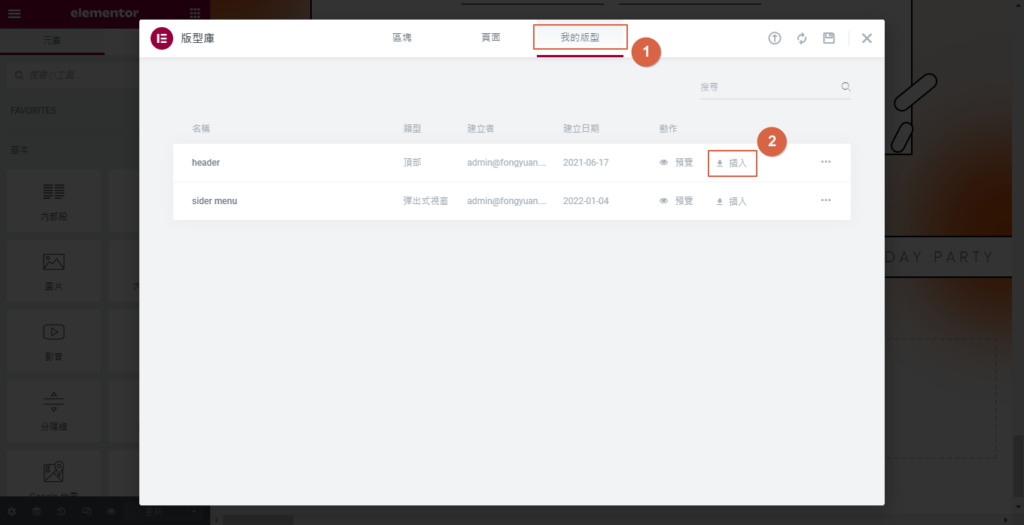1024x525 pixels.
Task: Click the template search input field
Action: (766, 88)
